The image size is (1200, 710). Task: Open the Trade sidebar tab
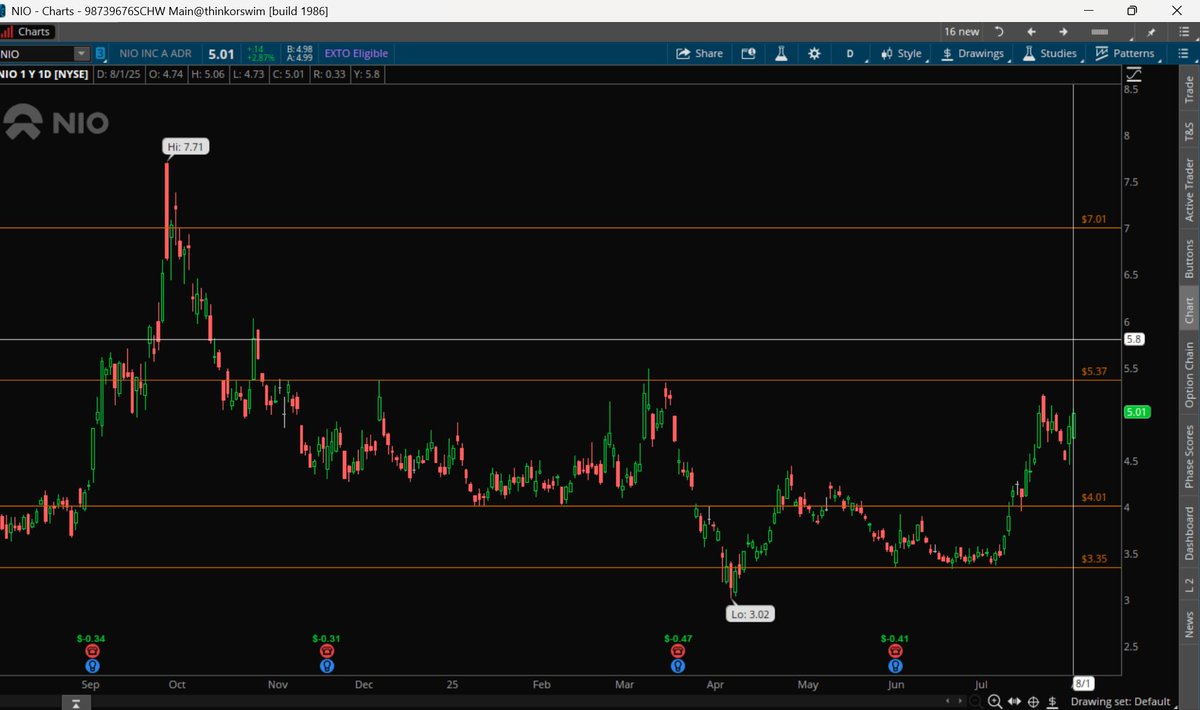pos(1189,90)
